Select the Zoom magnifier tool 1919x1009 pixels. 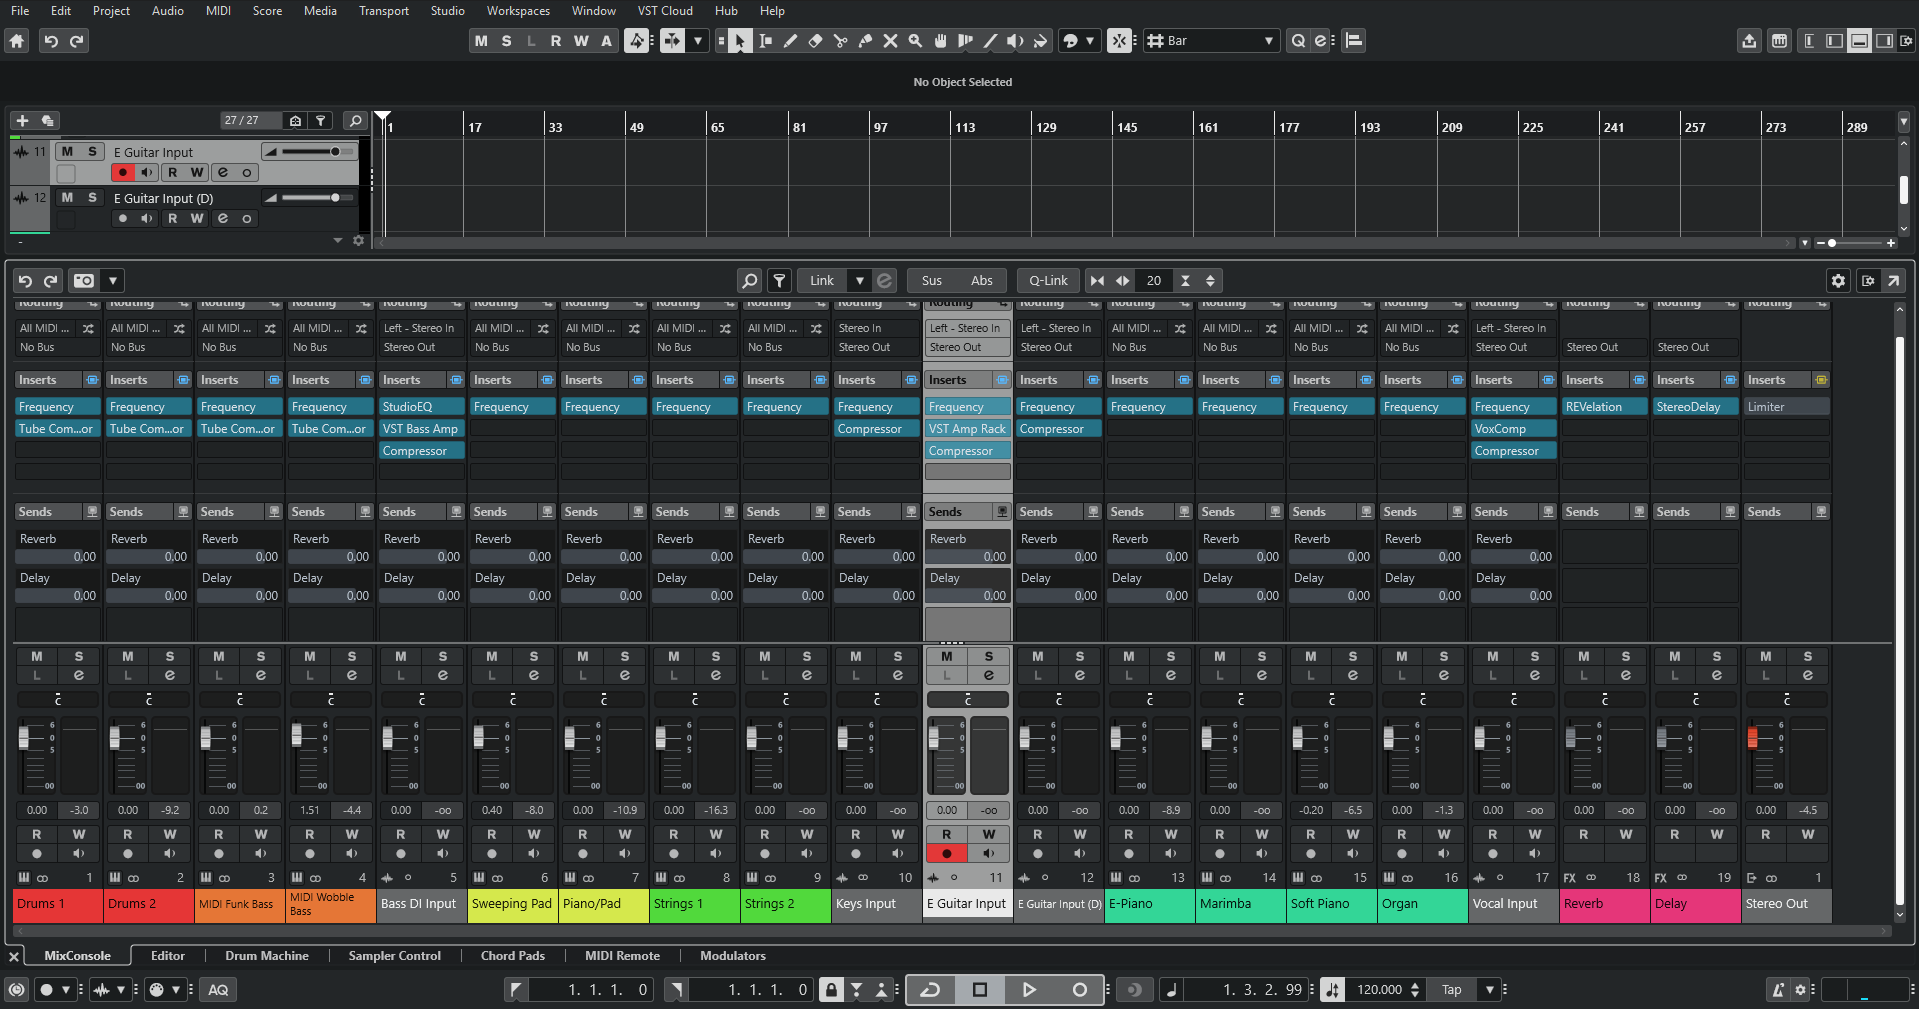[915, 41]
